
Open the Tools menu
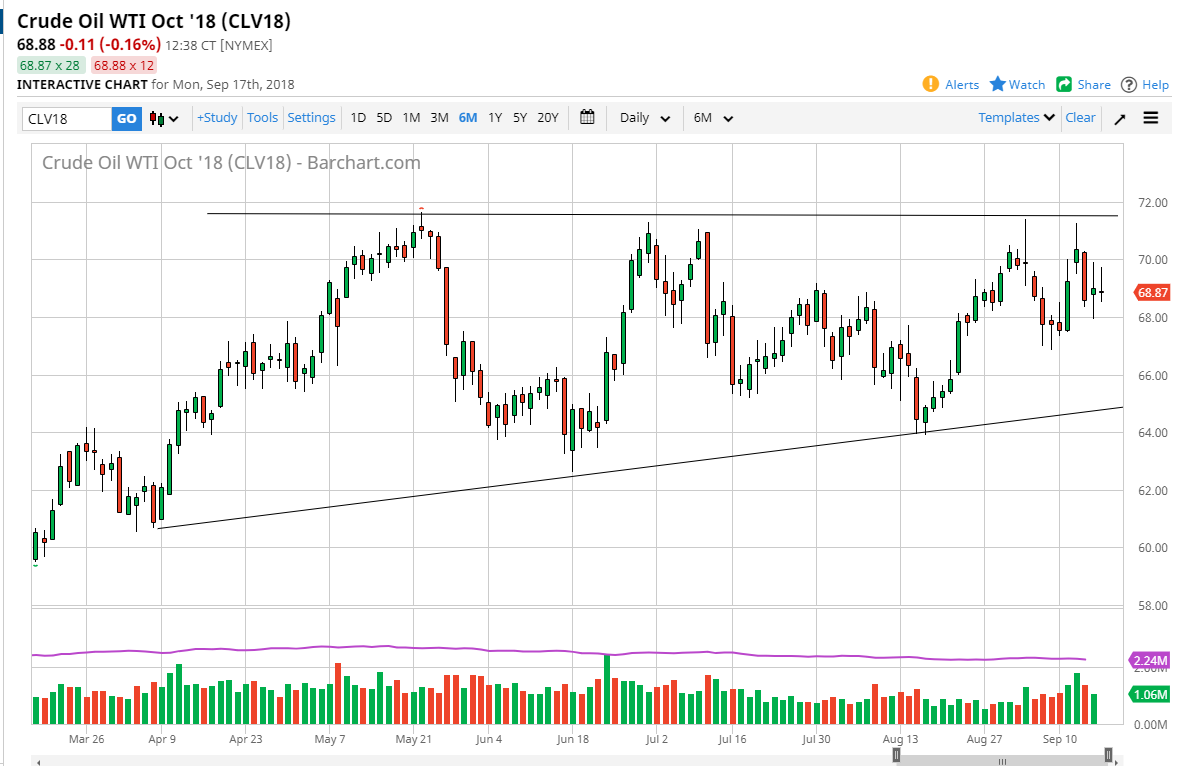[262, 118]
